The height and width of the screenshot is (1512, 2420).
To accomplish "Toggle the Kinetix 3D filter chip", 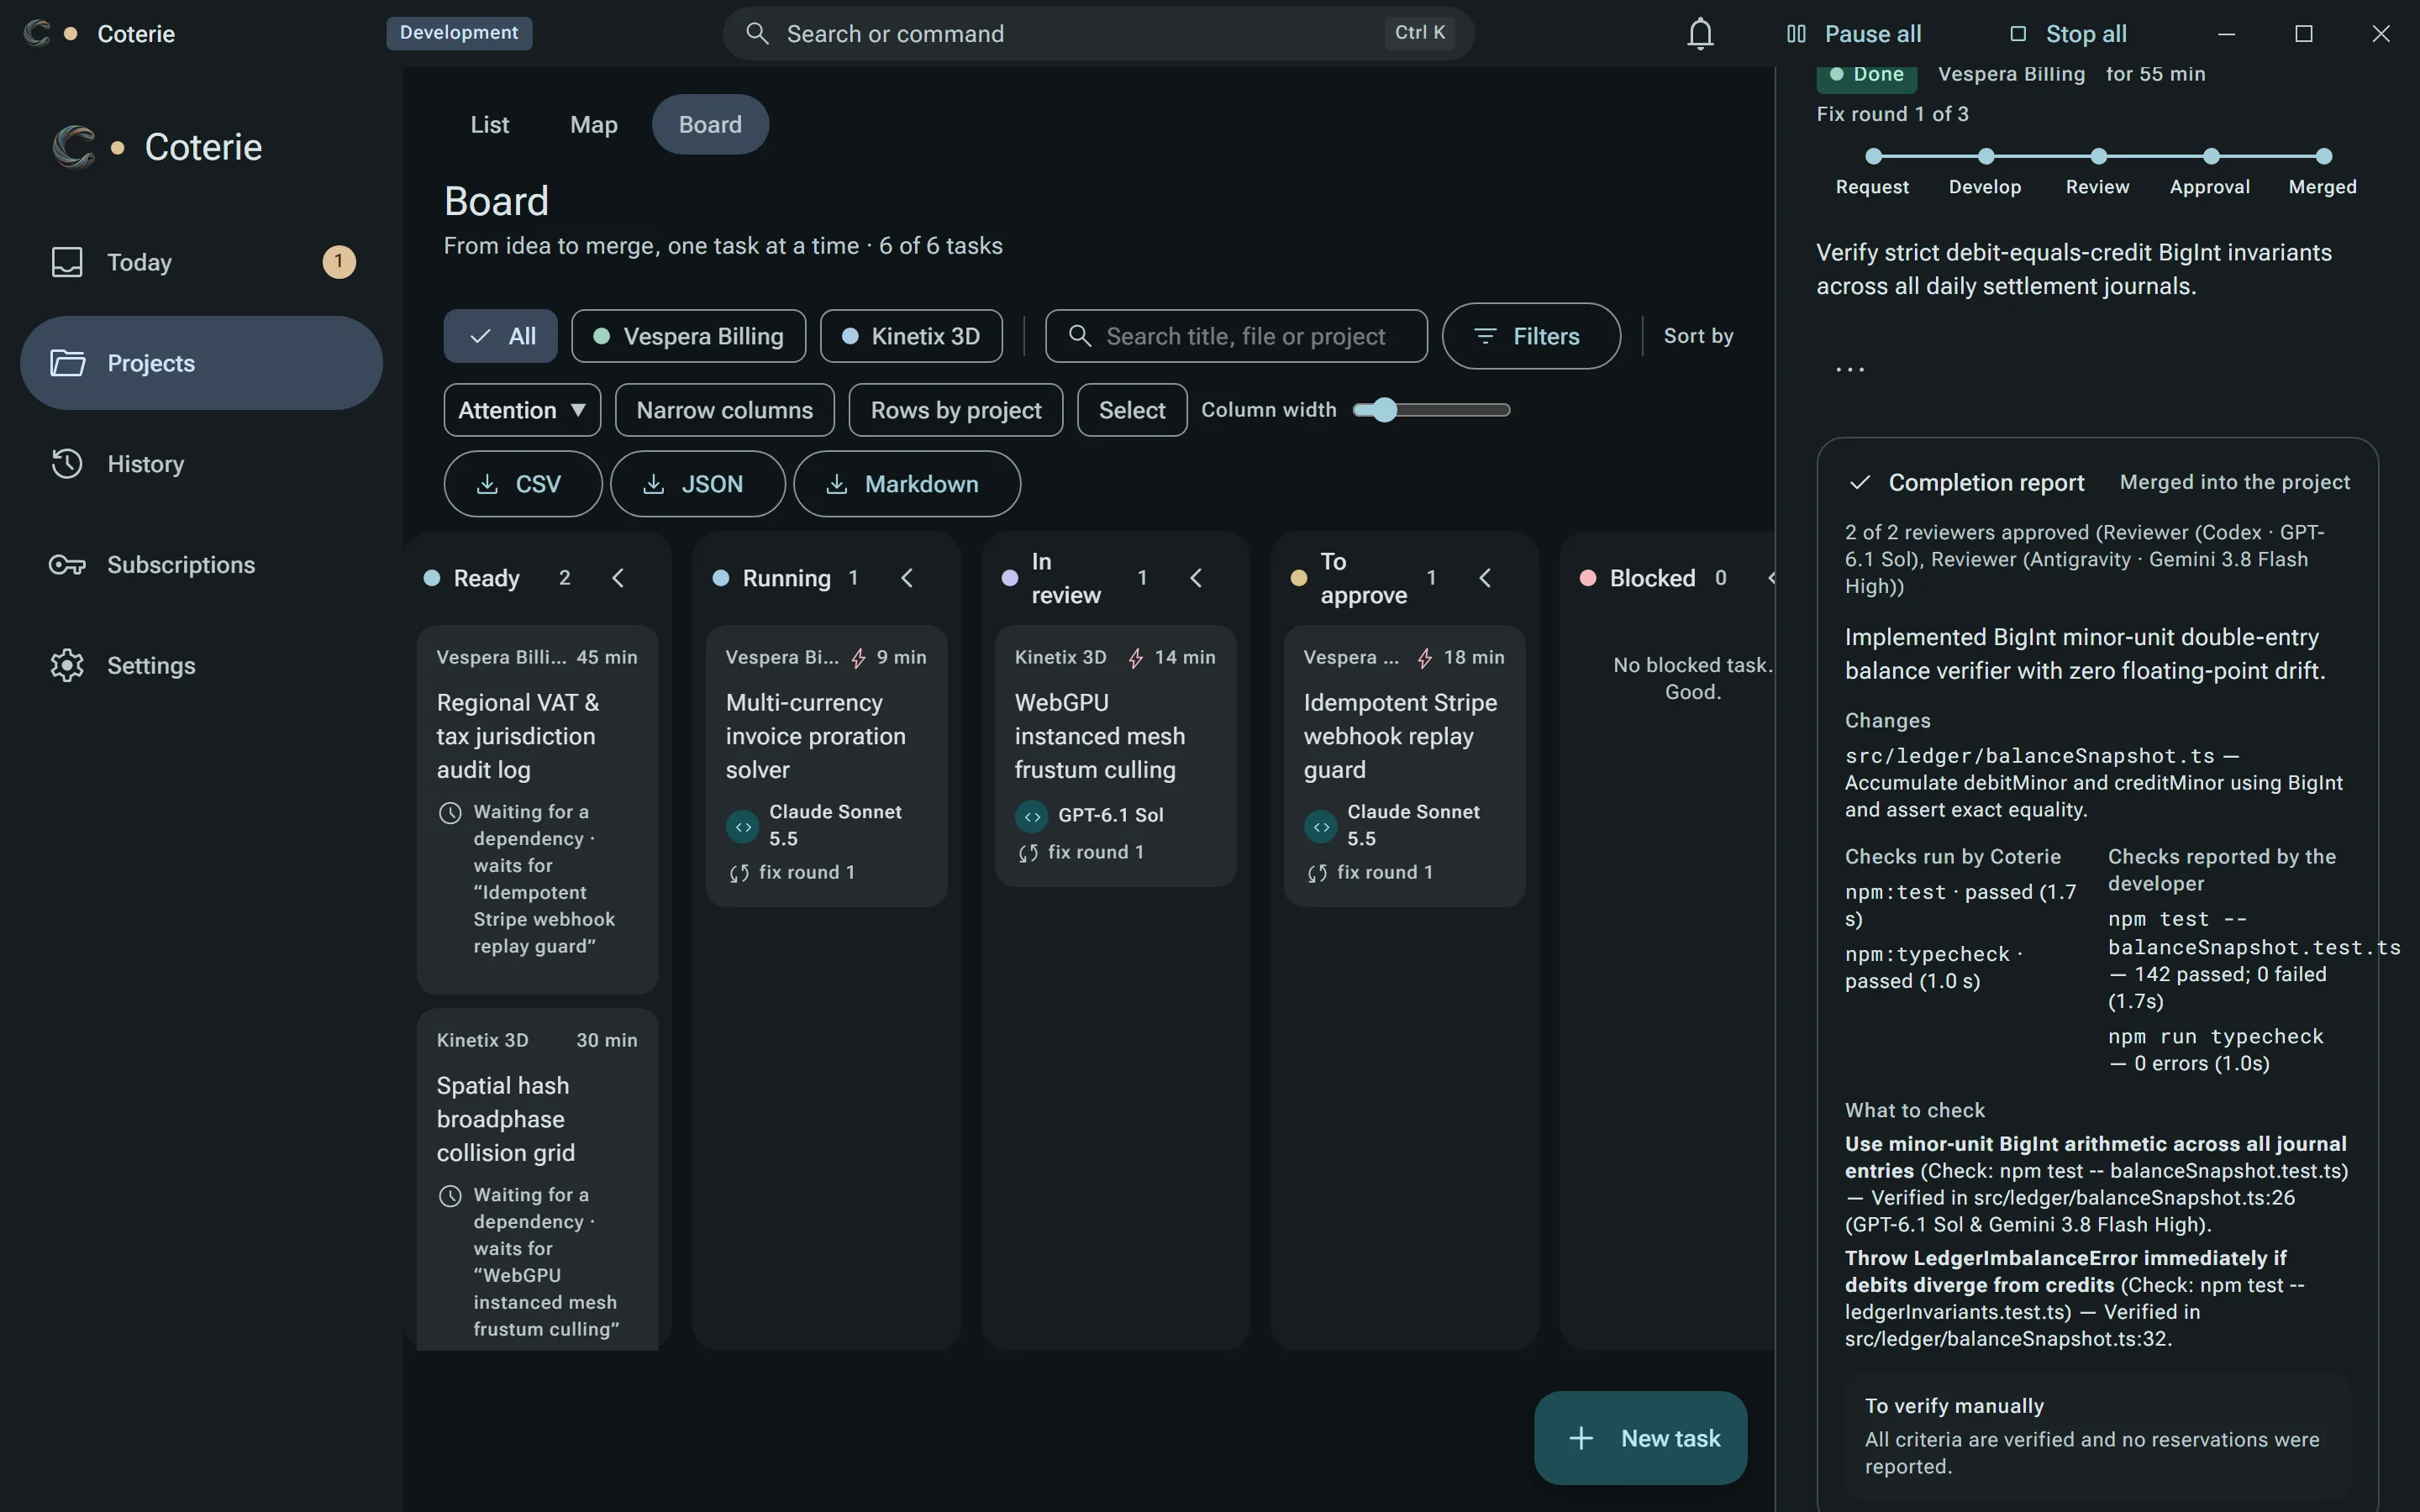I will click(x=911, y=336).
